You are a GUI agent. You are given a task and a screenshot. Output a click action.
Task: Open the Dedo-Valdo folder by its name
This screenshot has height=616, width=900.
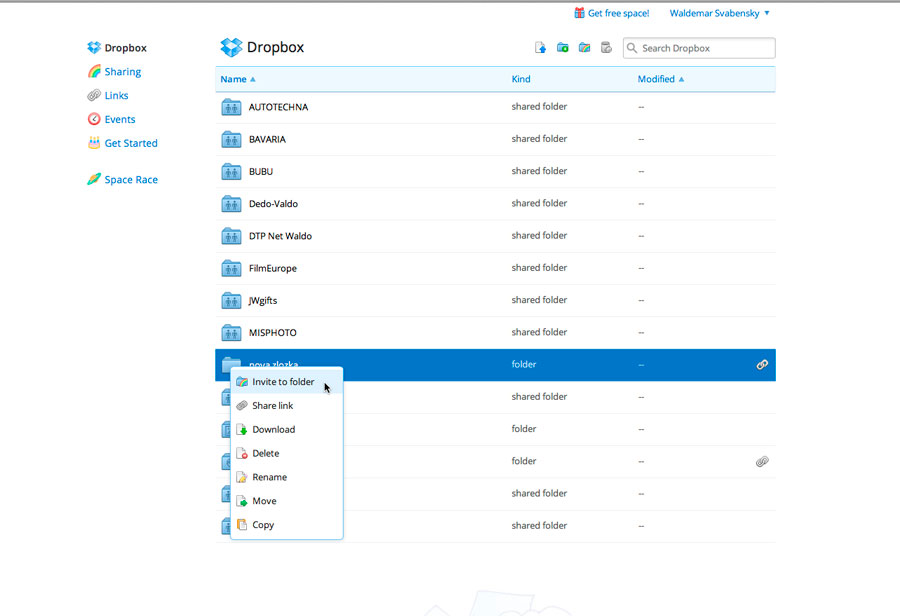[273, 204]
